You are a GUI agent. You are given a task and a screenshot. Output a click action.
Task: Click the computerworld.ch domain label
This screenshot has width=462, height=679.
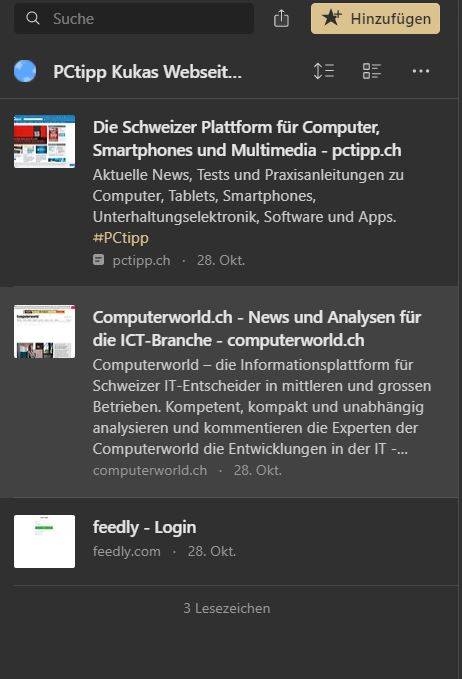(x=150, y=470)
